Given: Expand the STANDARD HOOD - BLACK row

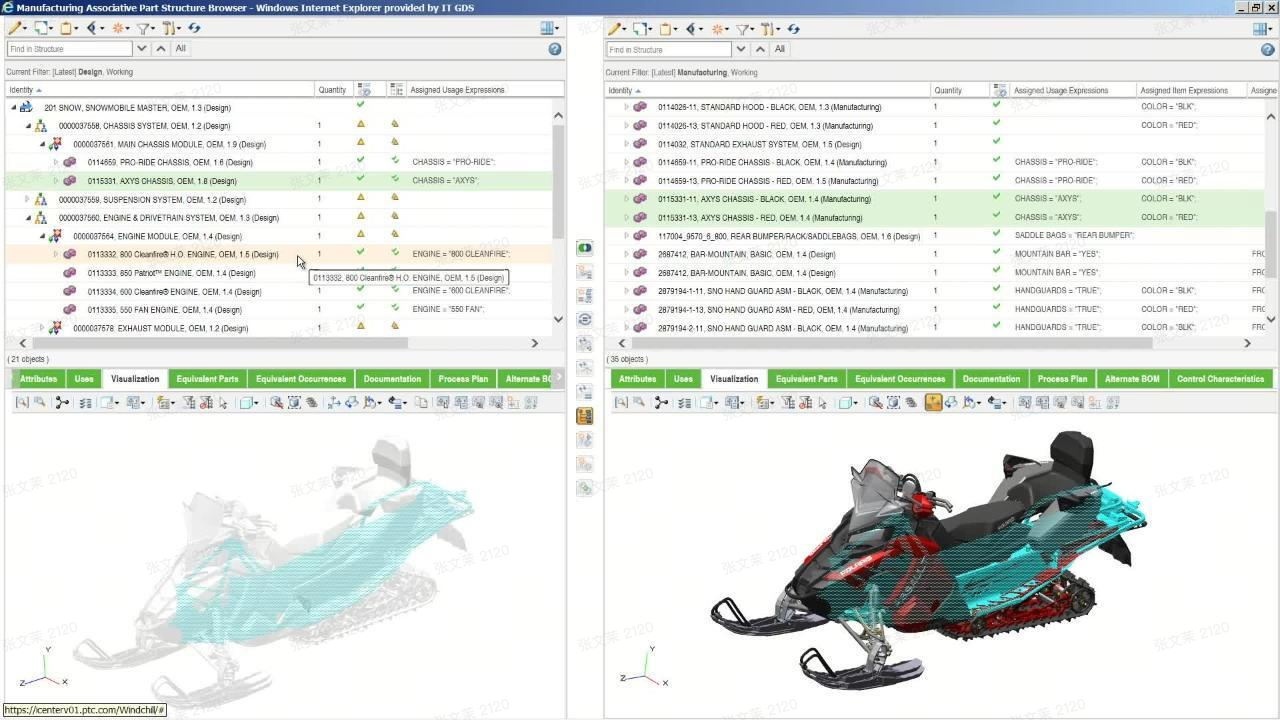Looking at the screenshot, I should point(626,107).
